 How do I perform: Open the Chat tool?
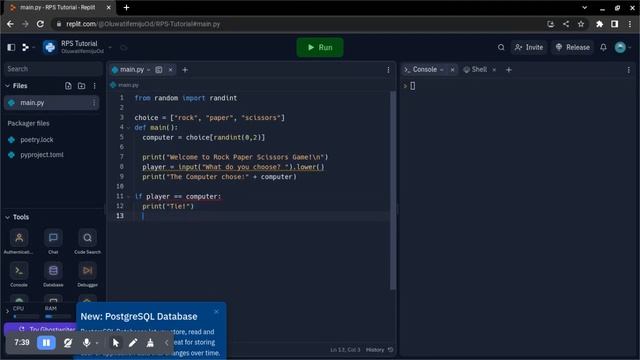click(x=53, y=242)
